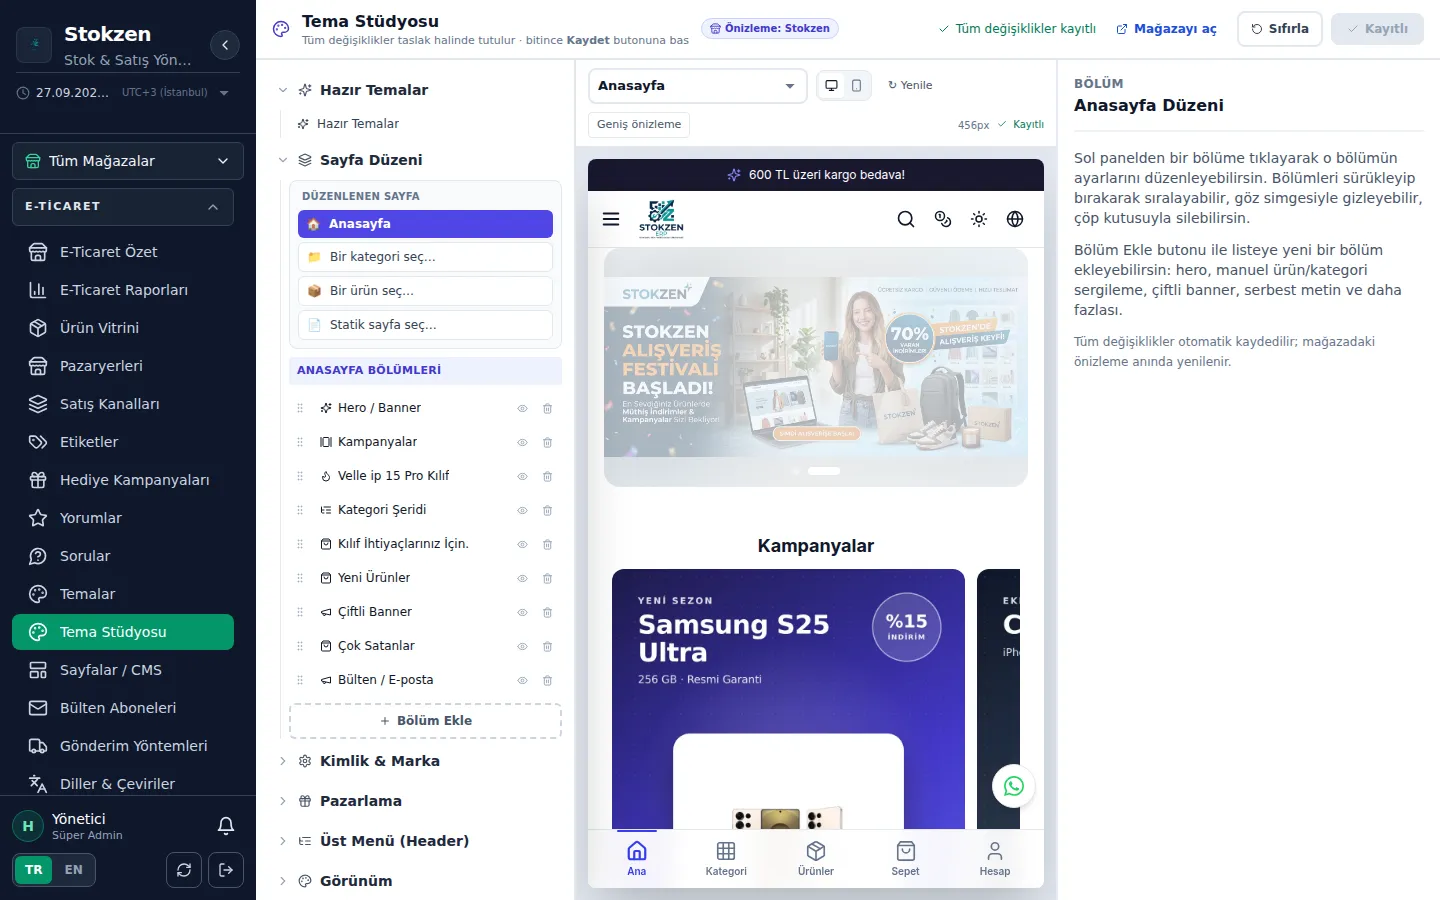
Task: Click the Sıfırla reset button
Action: point(1280,29)
